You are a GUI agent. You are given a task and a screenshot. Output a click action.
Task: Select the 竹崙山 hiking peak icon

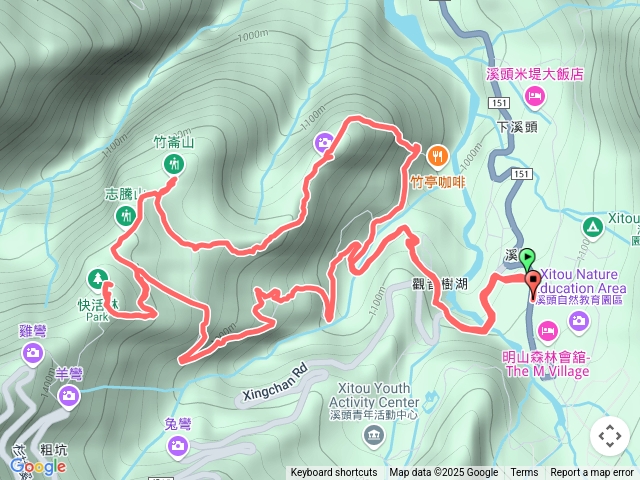[174, 164]
